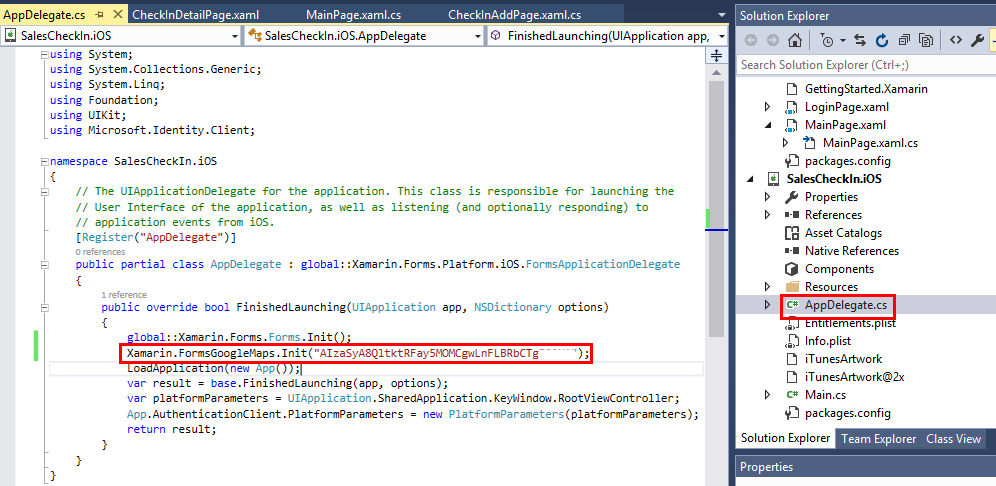Select Solution Explorer bottom tab
This screenshot has height=486, width=996.
(785, 438)
